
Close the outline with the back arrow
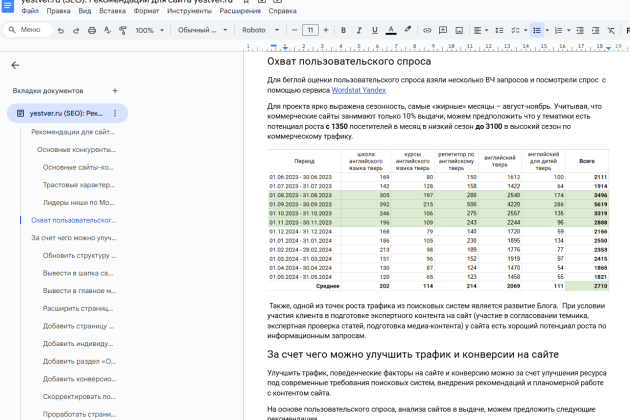click(x=15, y=65)
